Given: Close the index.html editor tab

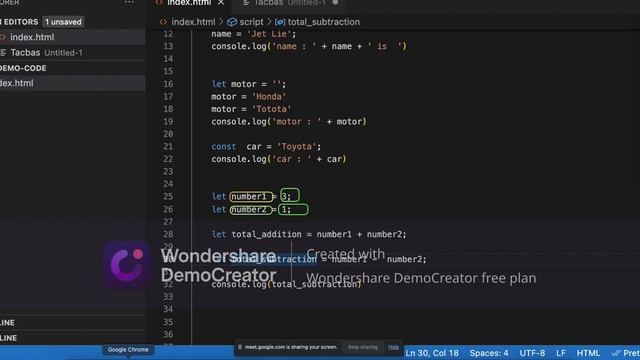Looking at the screenshot, I should 221,3.
